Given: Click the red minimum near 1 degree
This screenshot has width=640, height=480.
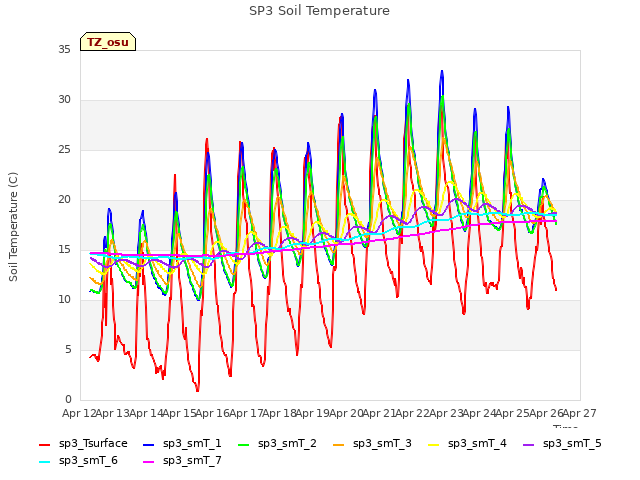Looking at the screenshot, I should coord(198,390).
